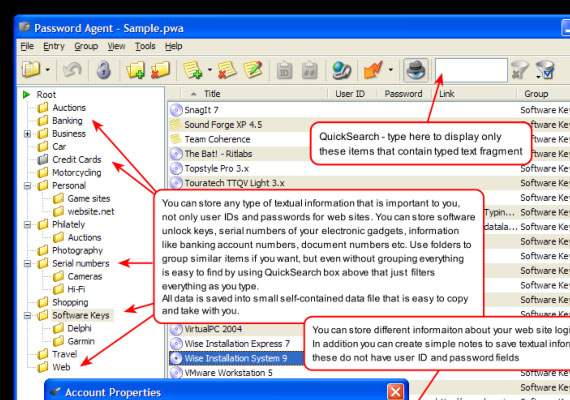Select the website.net subfolder
This screenshot has height=400, width=570.
tap(91, 212)
